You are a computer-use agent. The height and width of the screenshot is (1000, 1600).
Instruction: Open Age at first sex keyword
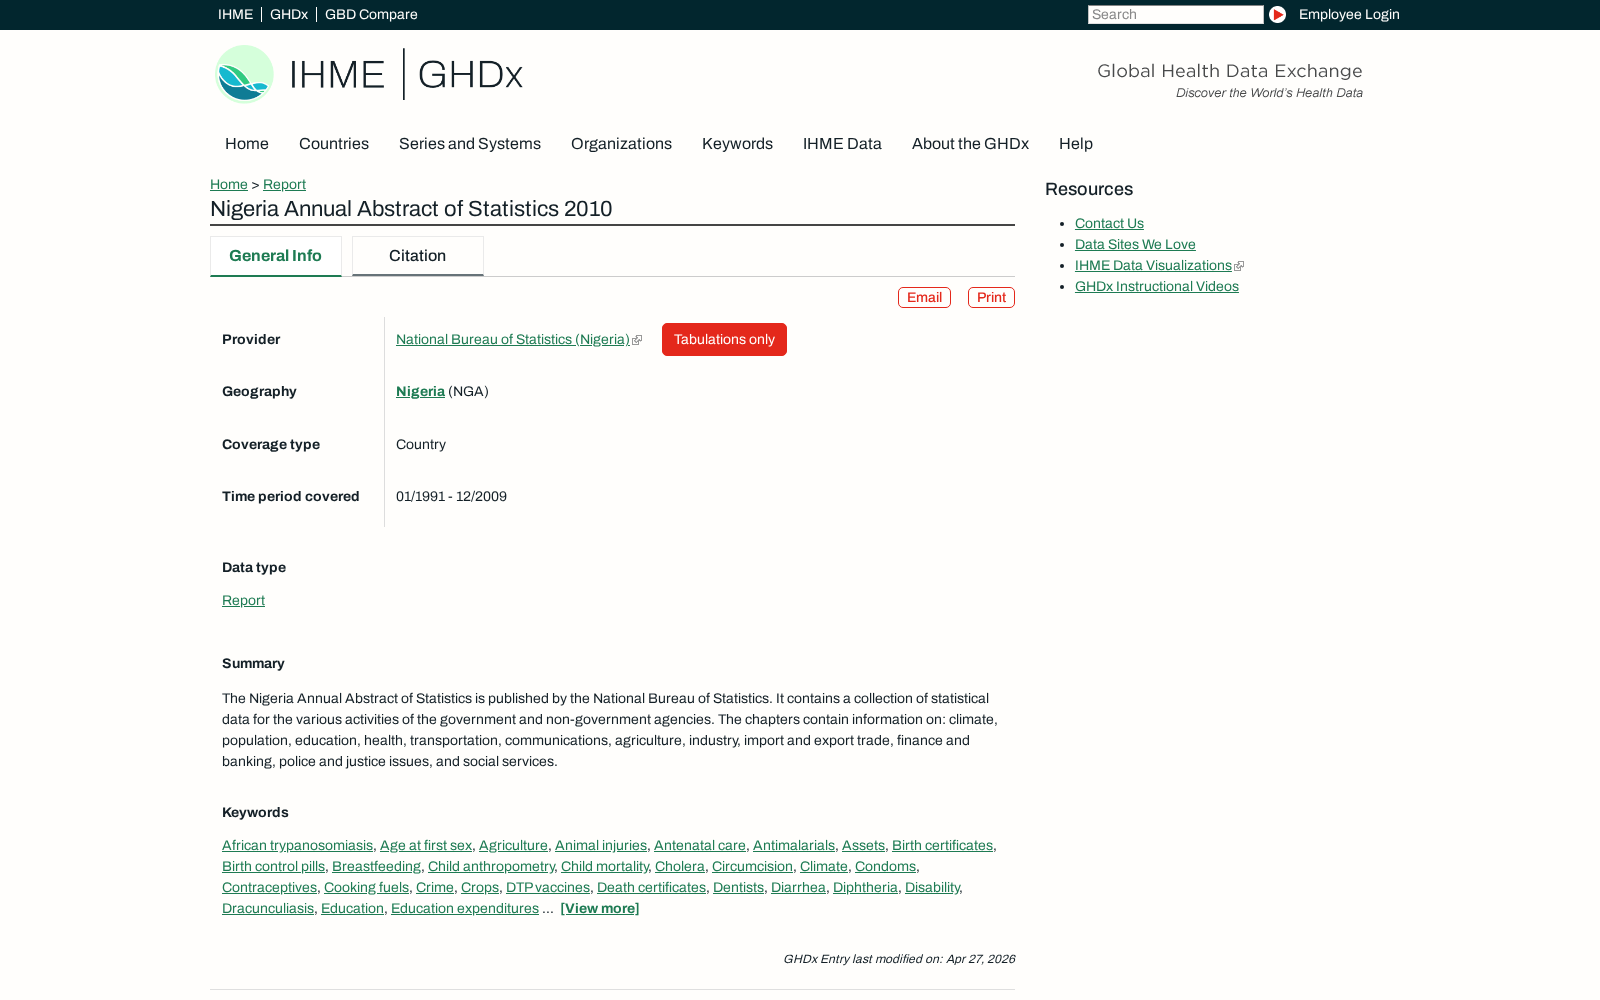pos(426,845)
